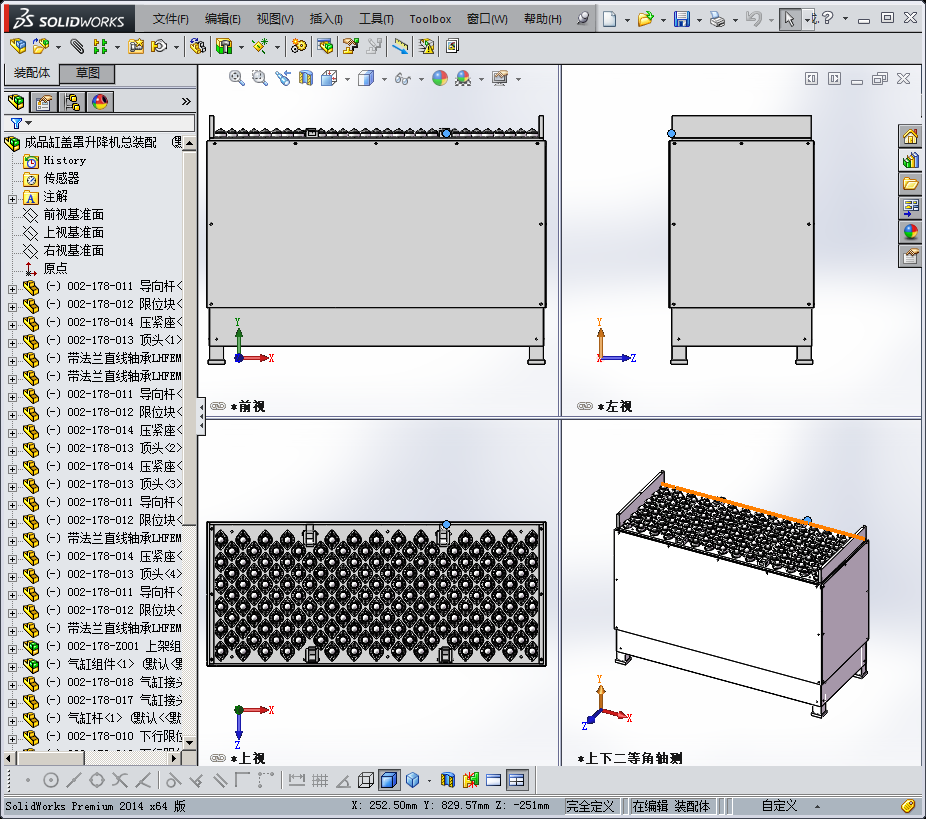Click the Zoom to Fit icon
Screen dimensions: 926x819
237,78
